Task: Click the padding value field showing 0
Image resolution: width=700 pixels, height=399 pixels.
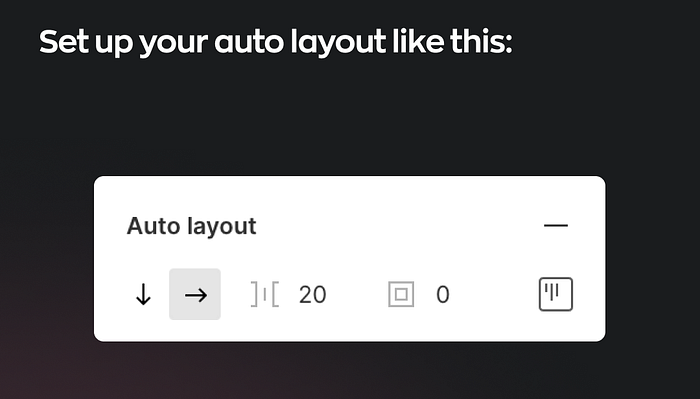Action: 442,295
